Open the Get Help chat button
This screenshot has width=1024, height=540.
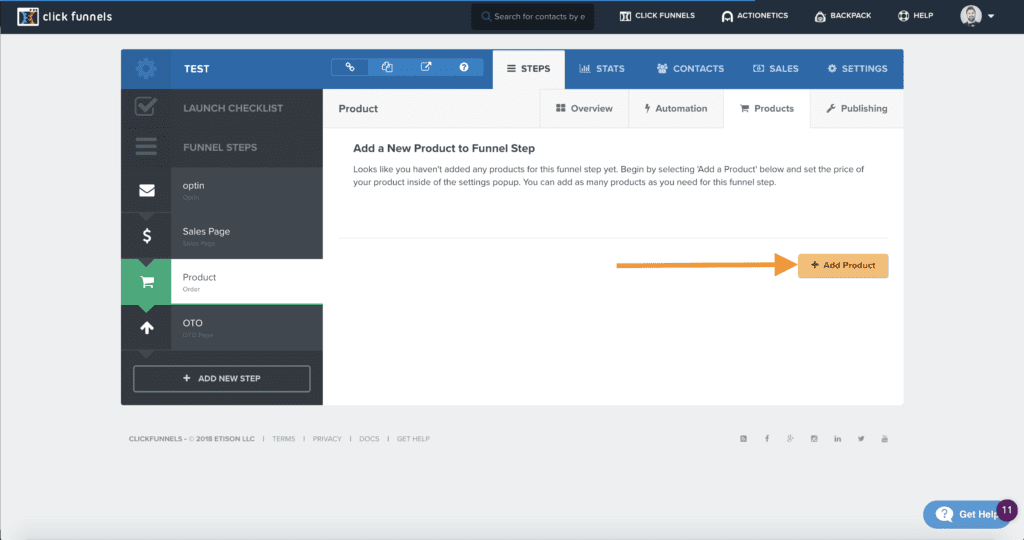tap(966, 515)
